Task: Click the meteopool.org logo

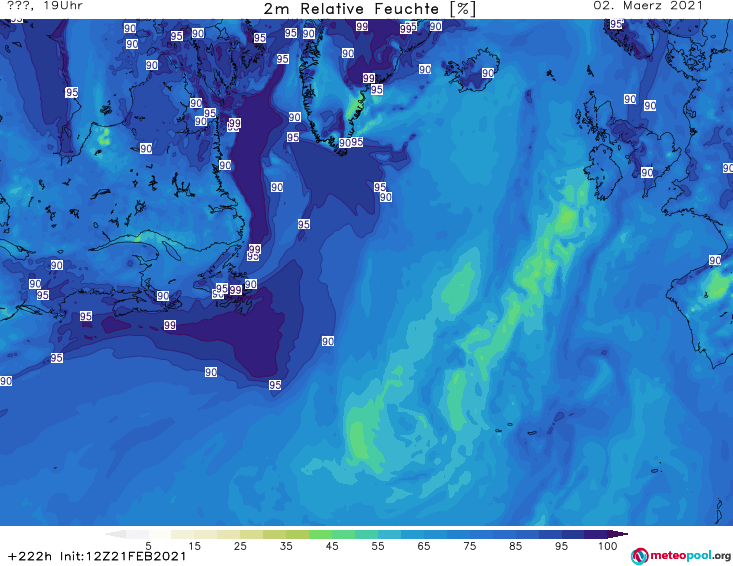Action: pyautogui.click(x=680, y=556)
